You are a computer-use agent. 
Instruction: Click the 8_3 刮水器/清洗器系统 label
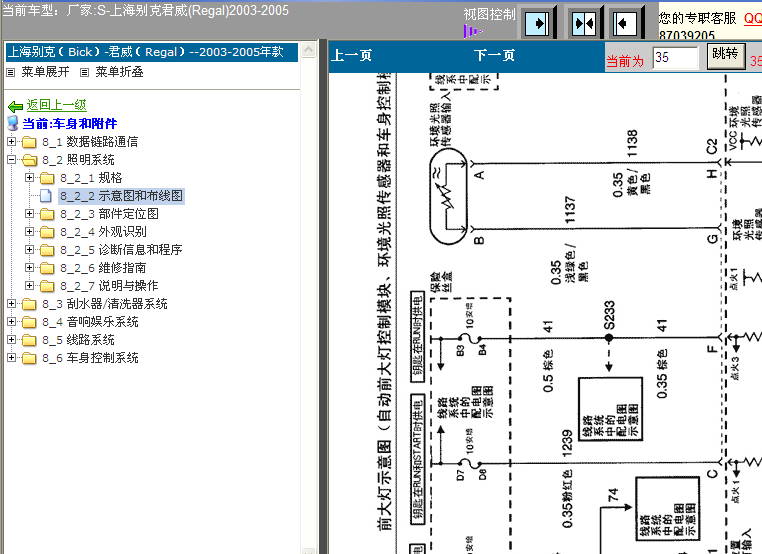click(x=104, y=304)
